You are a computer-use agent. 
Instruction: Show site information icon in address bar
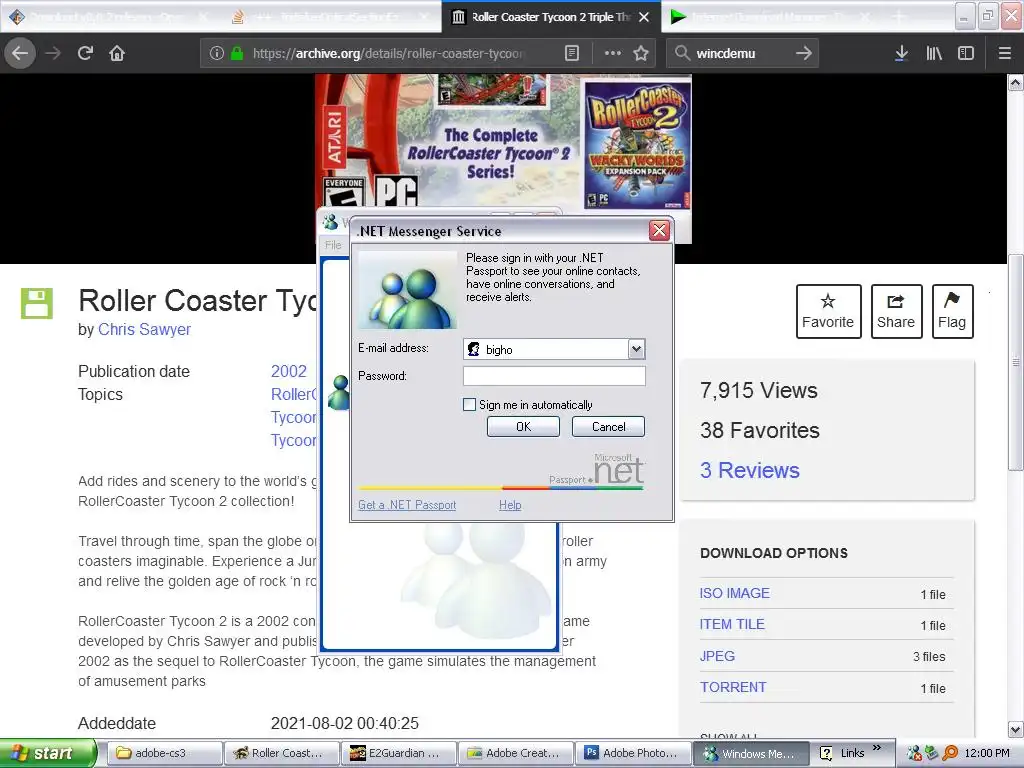coord(217,53)
